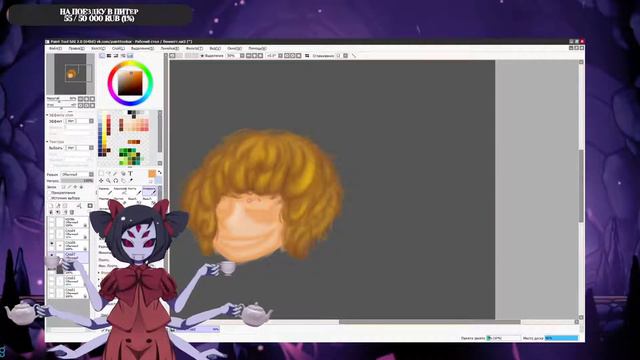Adjust the layer opacity Непрозр slider
Viewport: 640px width, 360px height.
pyautogui.click(x=77, y=180)
